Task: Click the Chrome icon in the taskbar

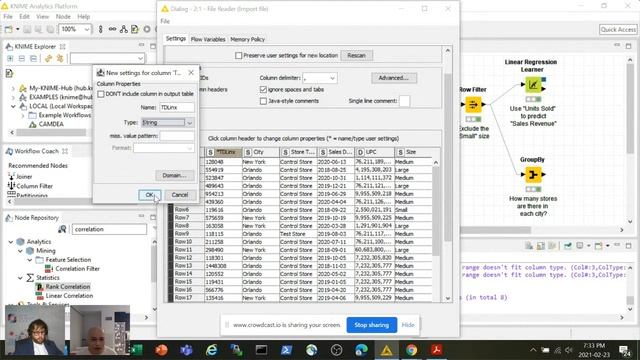Action: pos(411,350)
